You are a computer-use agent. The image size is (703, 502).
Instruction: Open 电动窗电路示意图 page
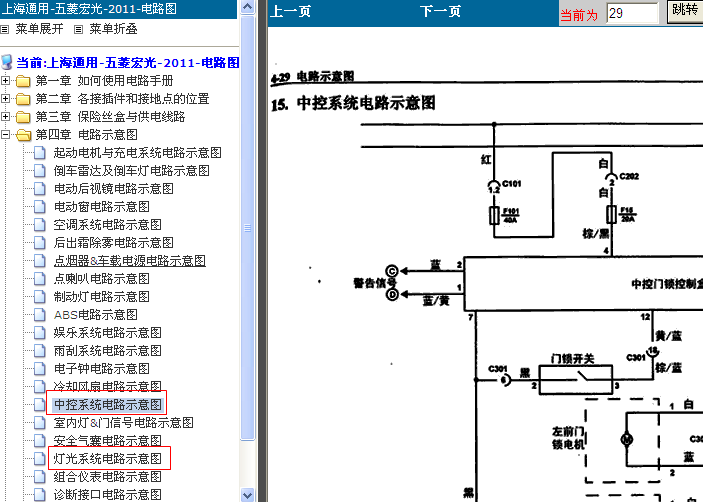click(102, 207)
